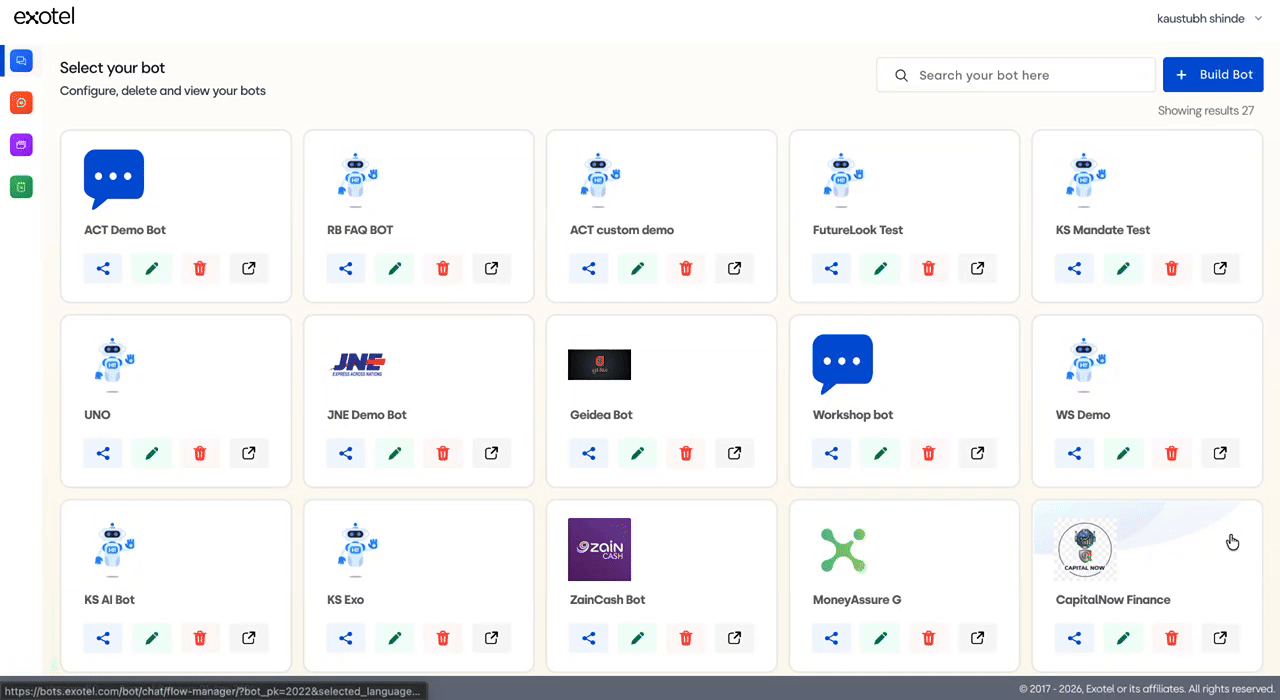
Task: Delete the KS AI Bot
Action: (x=200, y=638)
